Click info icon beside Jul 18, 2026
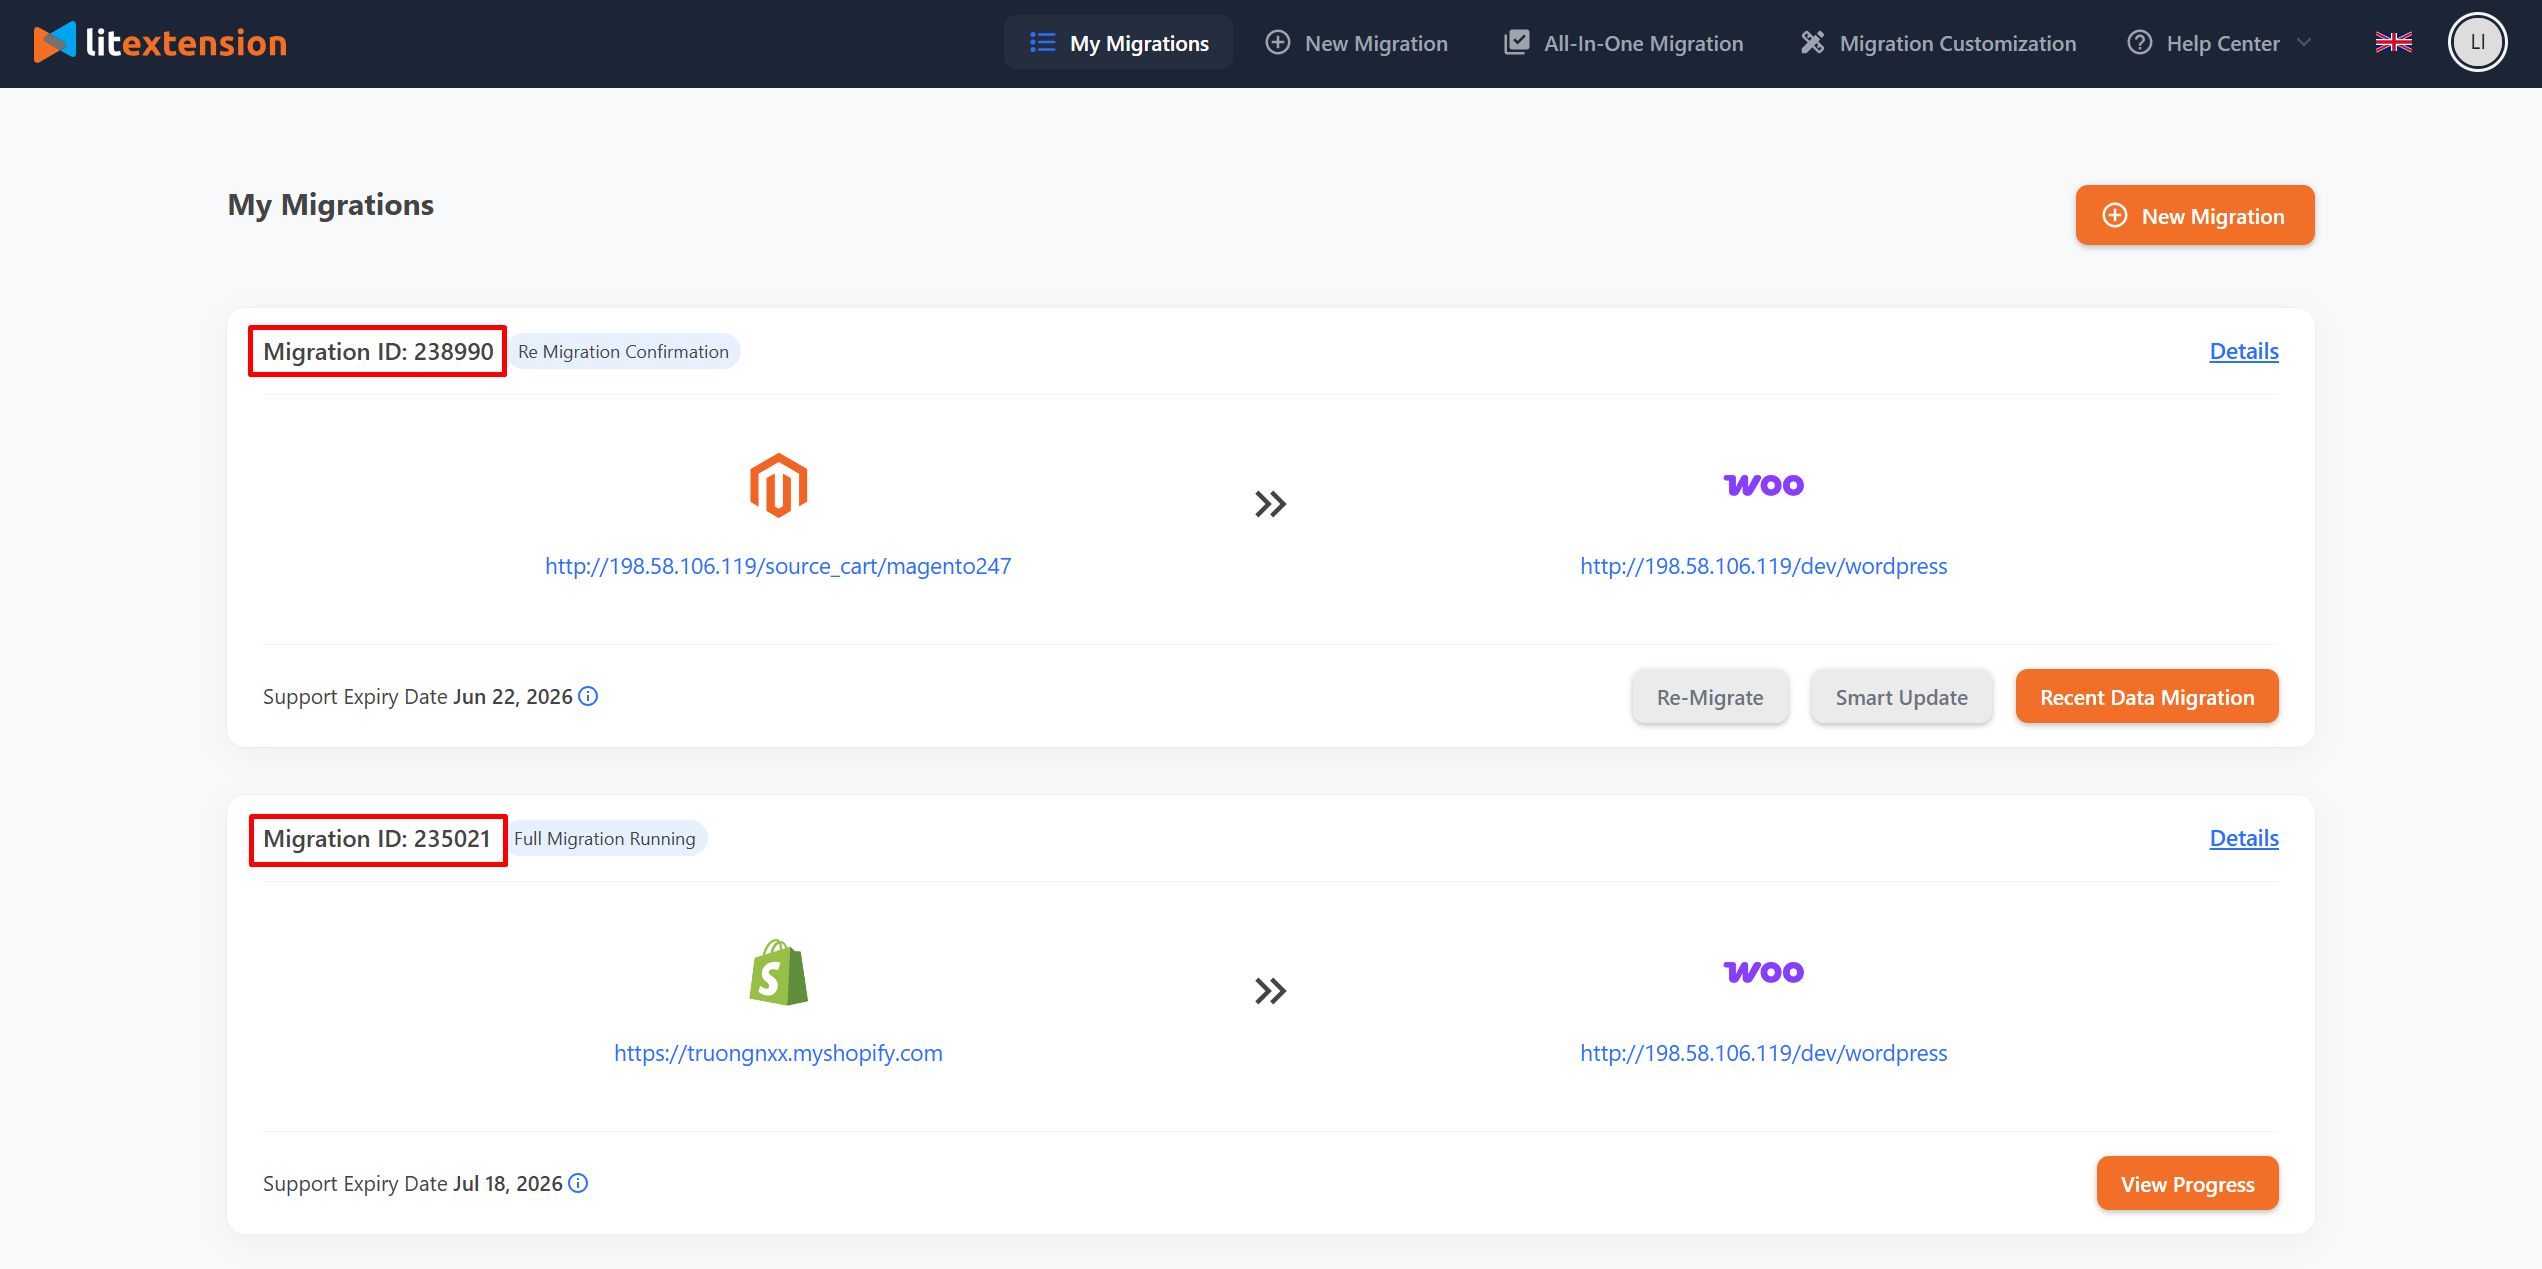The height and width of the screenshot is (1269, 2542). (578, 1183)
